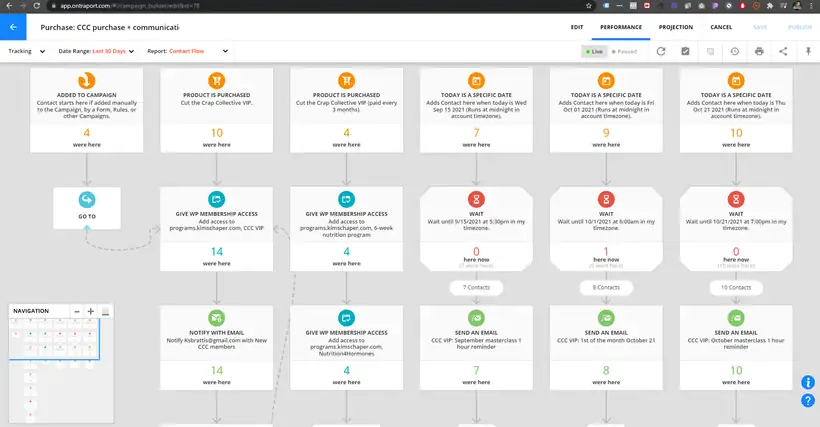Click membership icon on Nutrition4Hormones access step

346,318
